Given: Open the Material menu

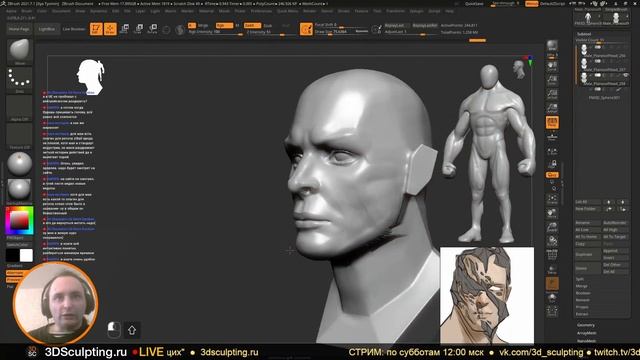Looking at the screenshot, I should click(x=206, y=11).
